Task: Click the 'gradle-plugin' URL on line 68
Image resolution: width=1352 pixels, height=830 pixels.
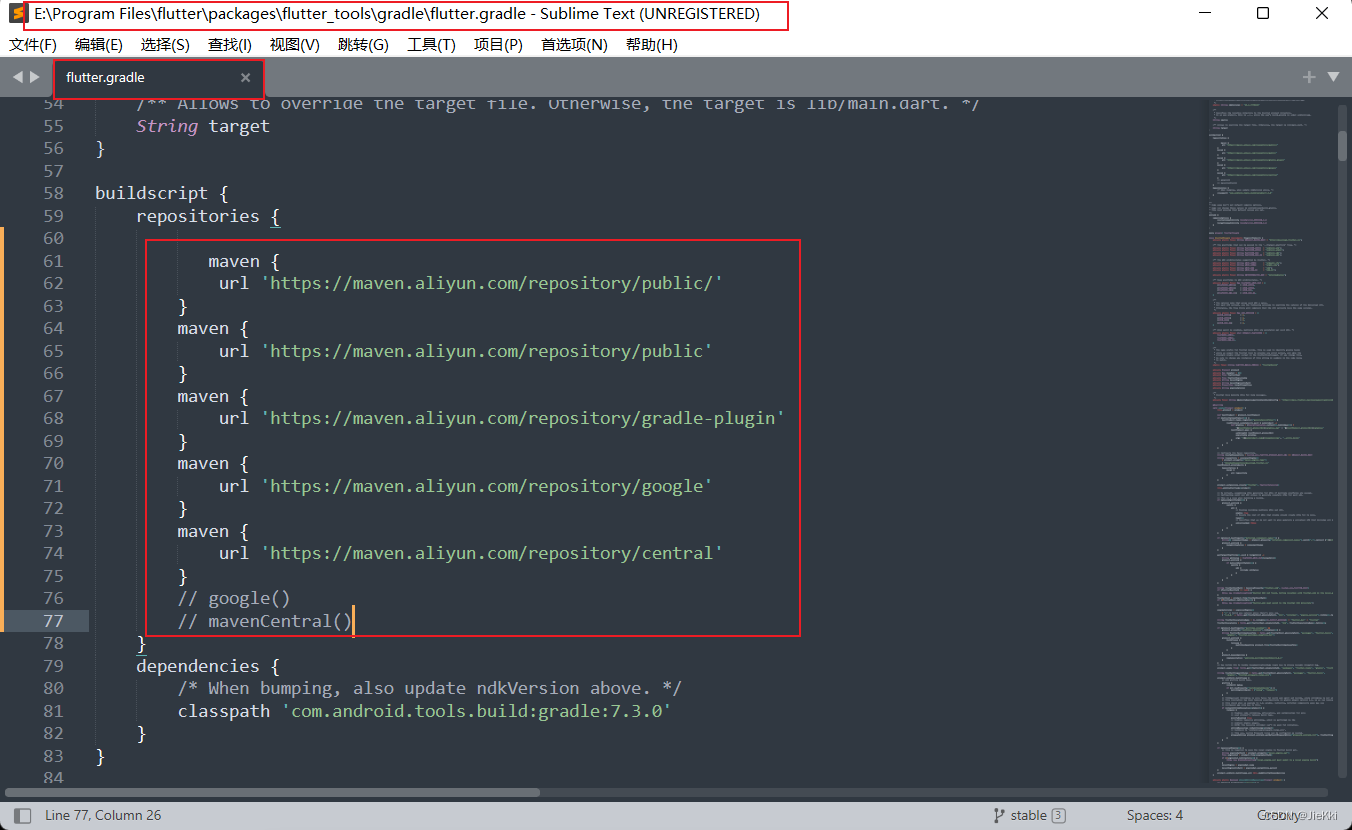Action: point(523,418)
